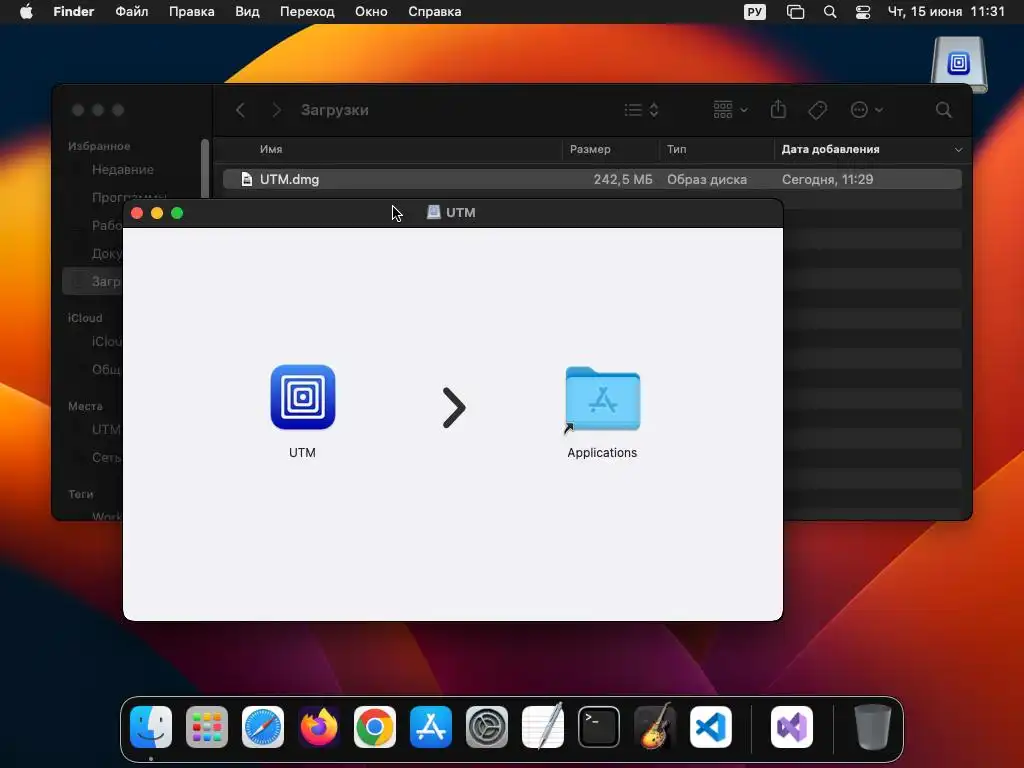The width and height of the screenshot is (1024, 768).
Task: Open the Finder menu
Action: (x=74, y=12)
